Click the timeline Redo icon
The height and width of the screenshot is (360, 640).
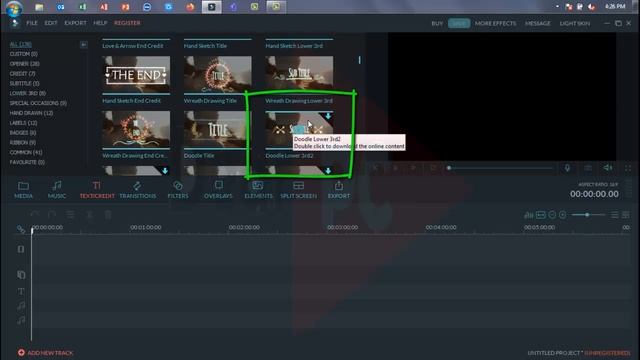52,214
